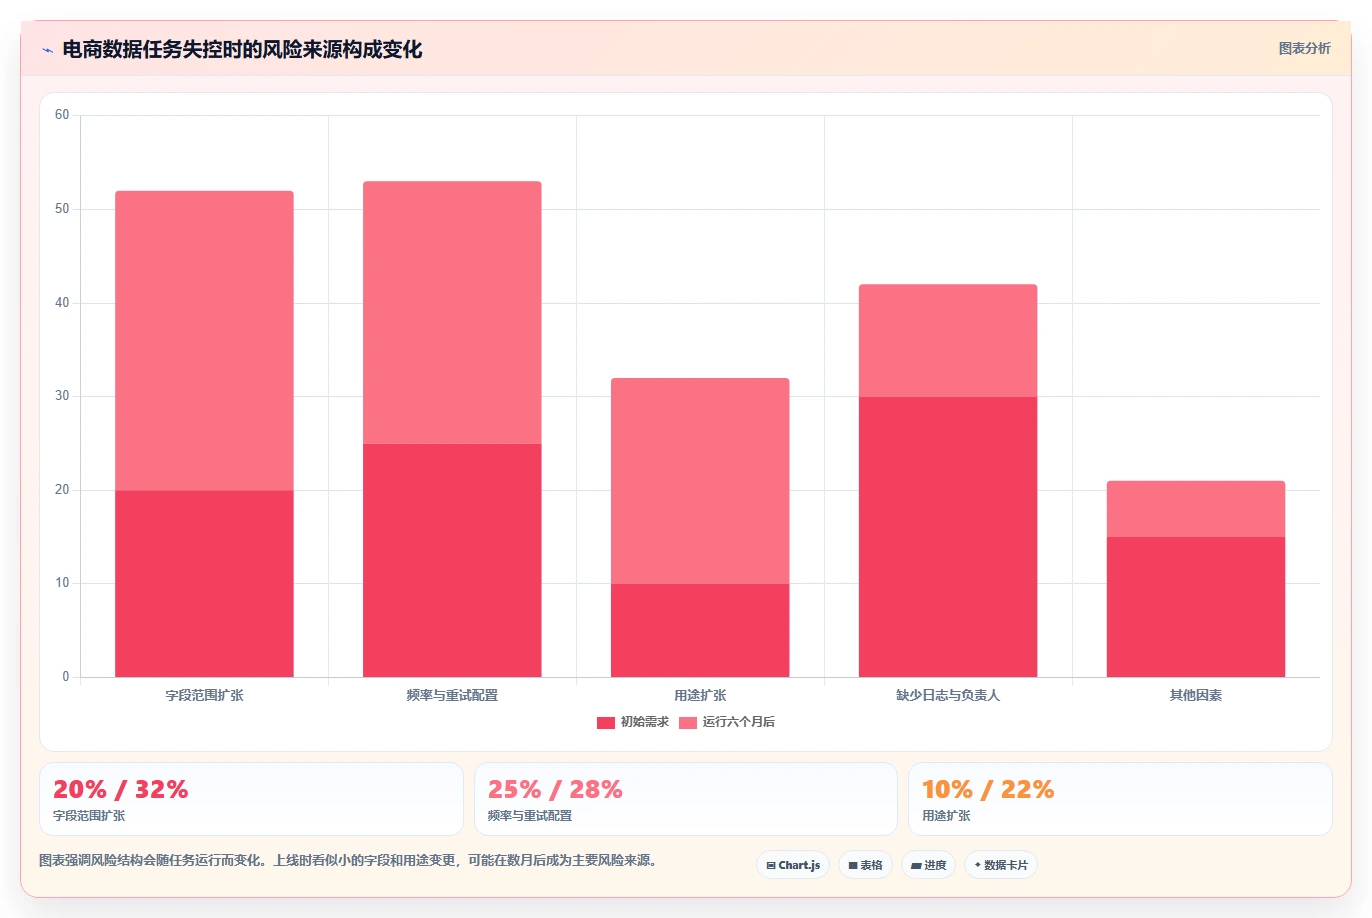Click the dark segment of 字段范围扩张 bar

point(204,583)
